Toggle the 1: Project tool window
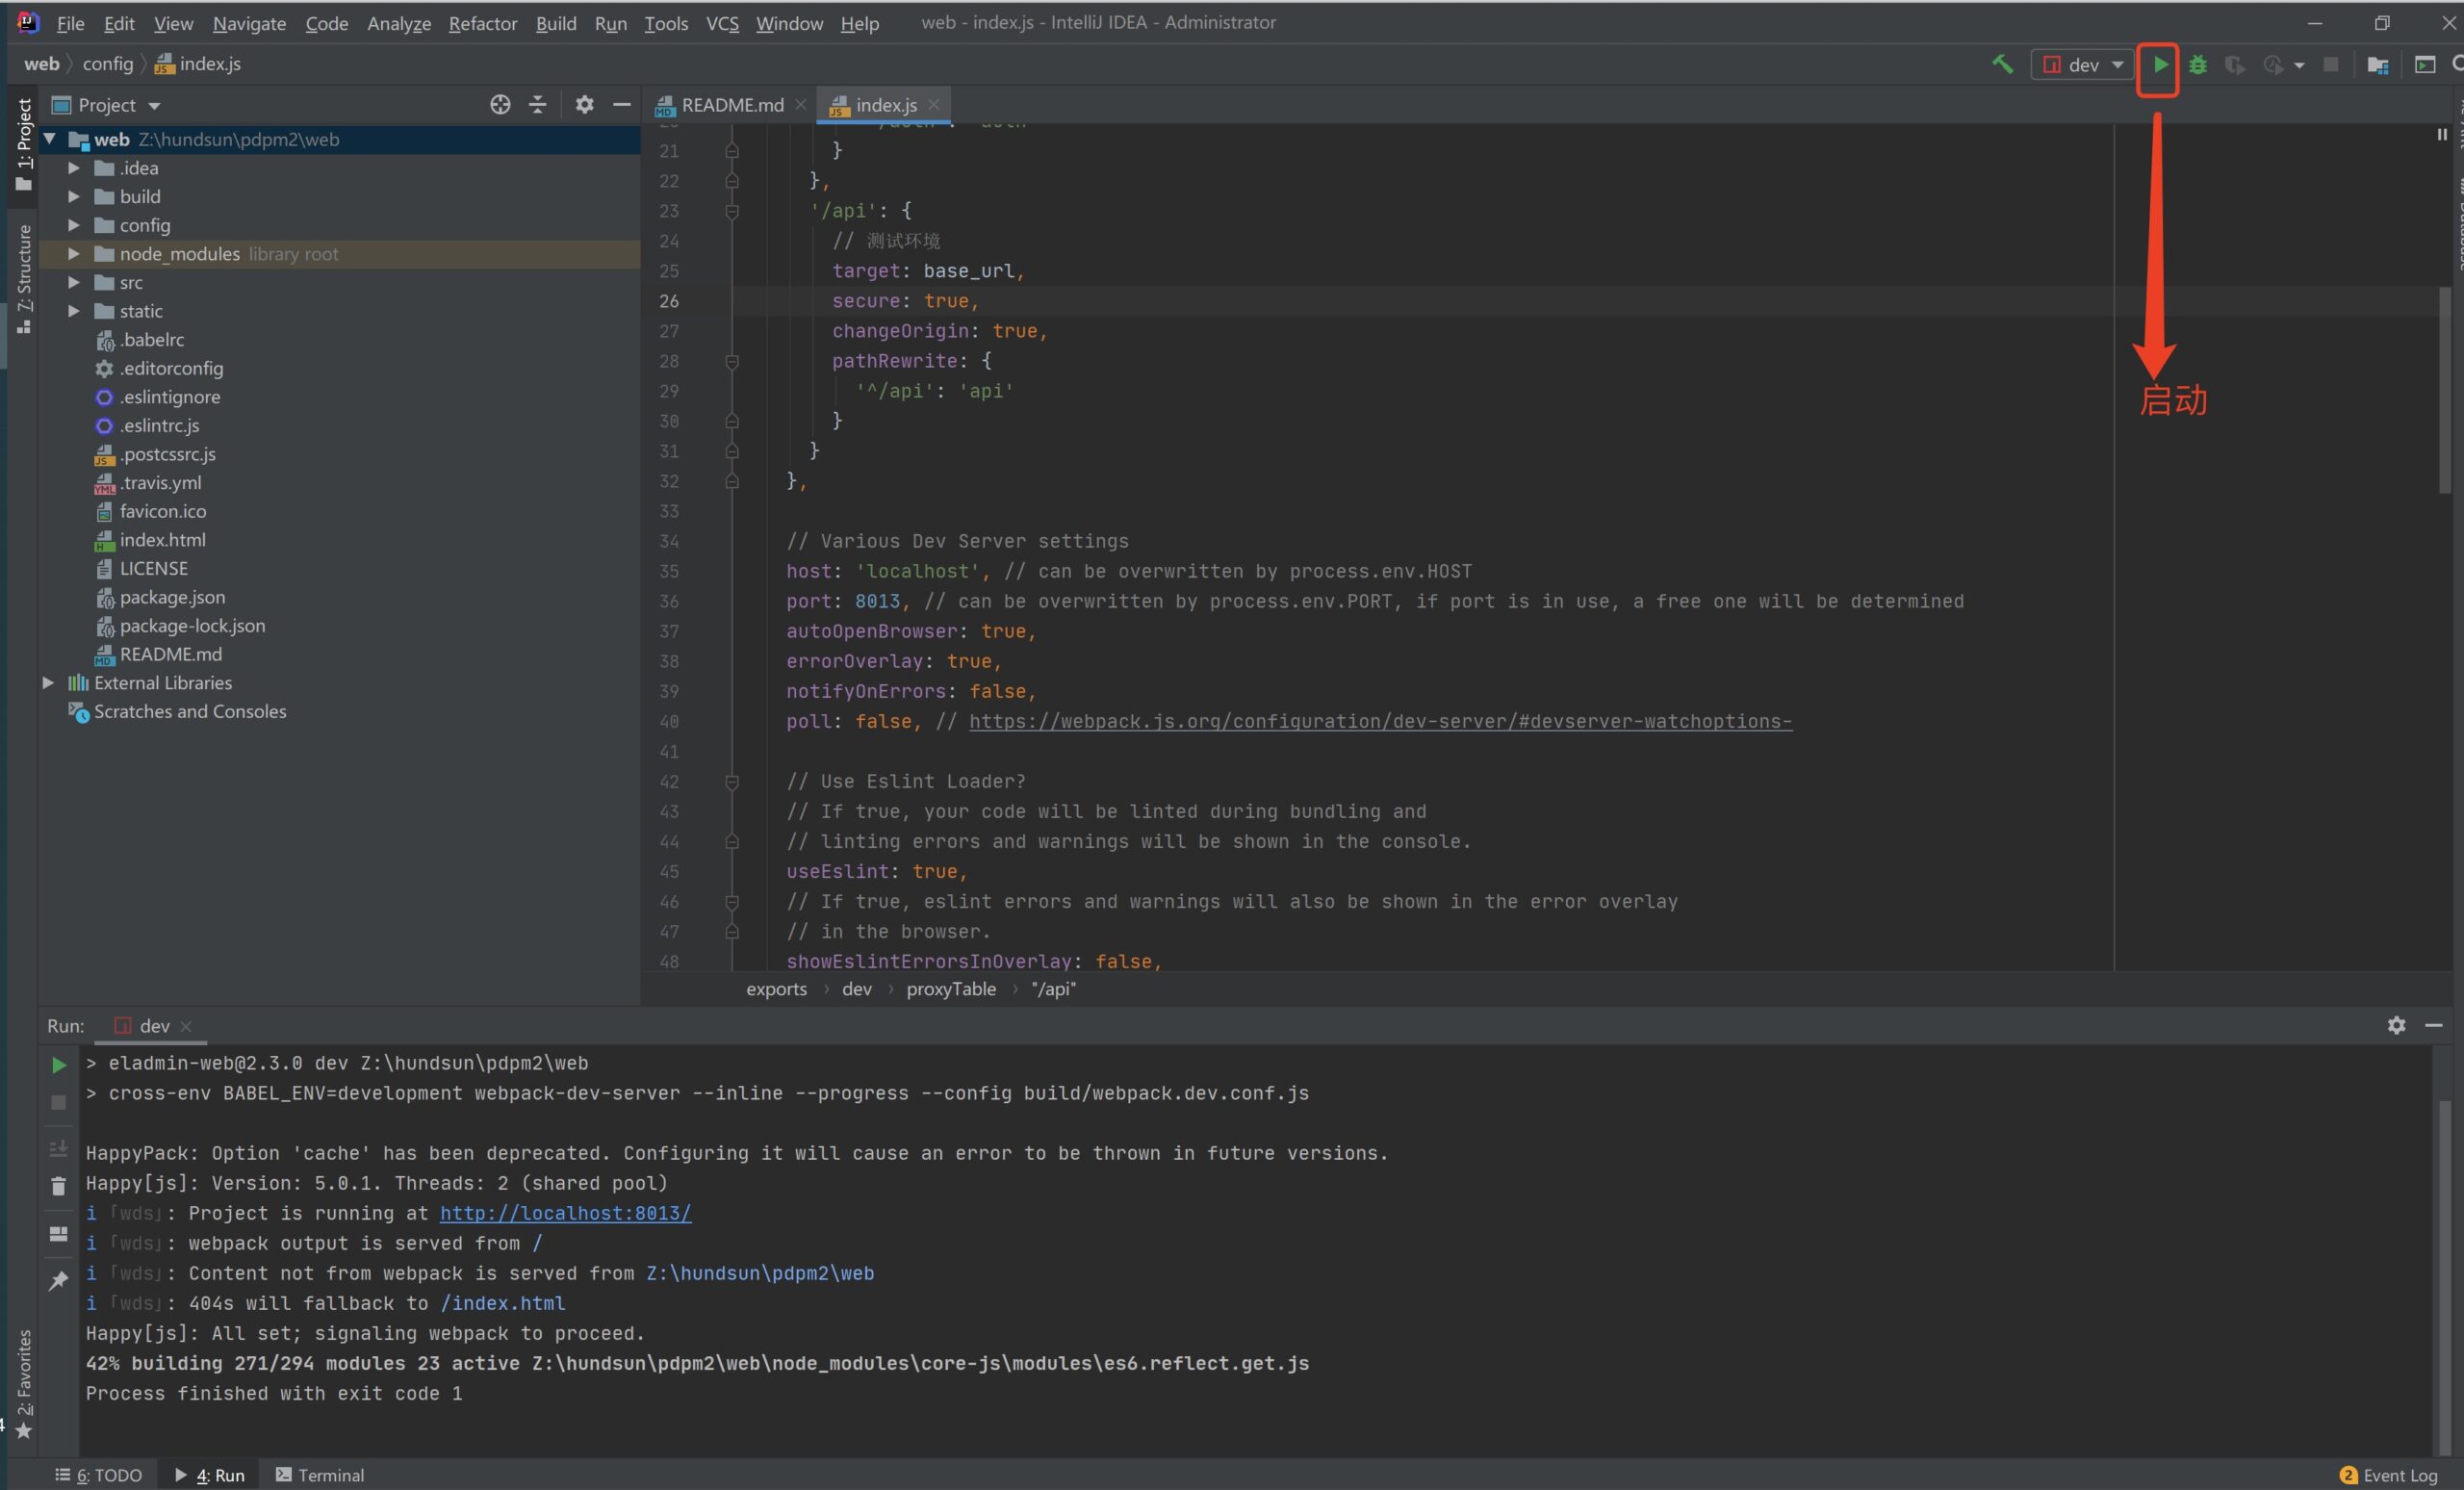The width and height of the screenshot is (2464, 1490). (24, 145)
